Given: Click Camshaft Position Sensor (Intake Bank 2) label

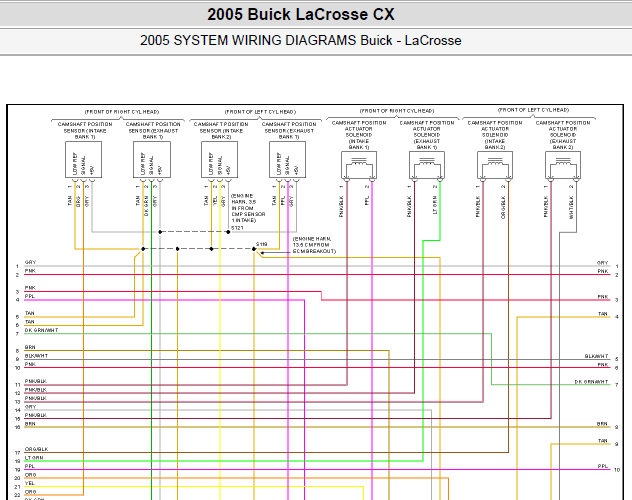Looking at the screenshot, I should tap(221, 131).
